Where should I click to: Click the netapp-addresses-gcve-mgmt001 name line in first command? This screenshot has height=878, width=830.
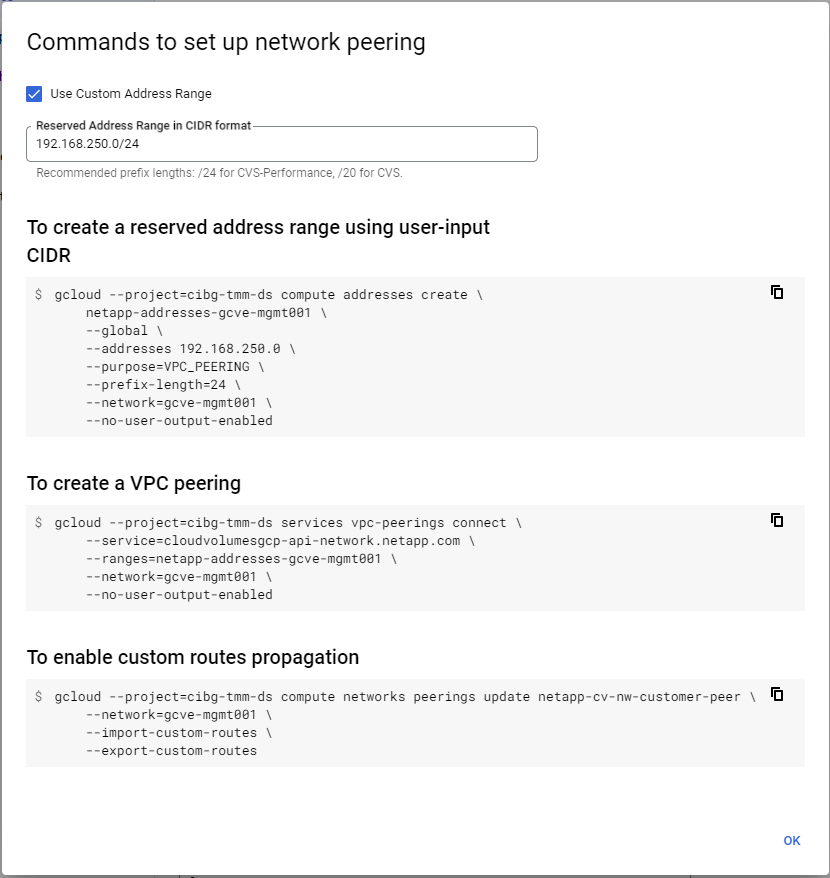pyautogui.click(x=206, y=313)
